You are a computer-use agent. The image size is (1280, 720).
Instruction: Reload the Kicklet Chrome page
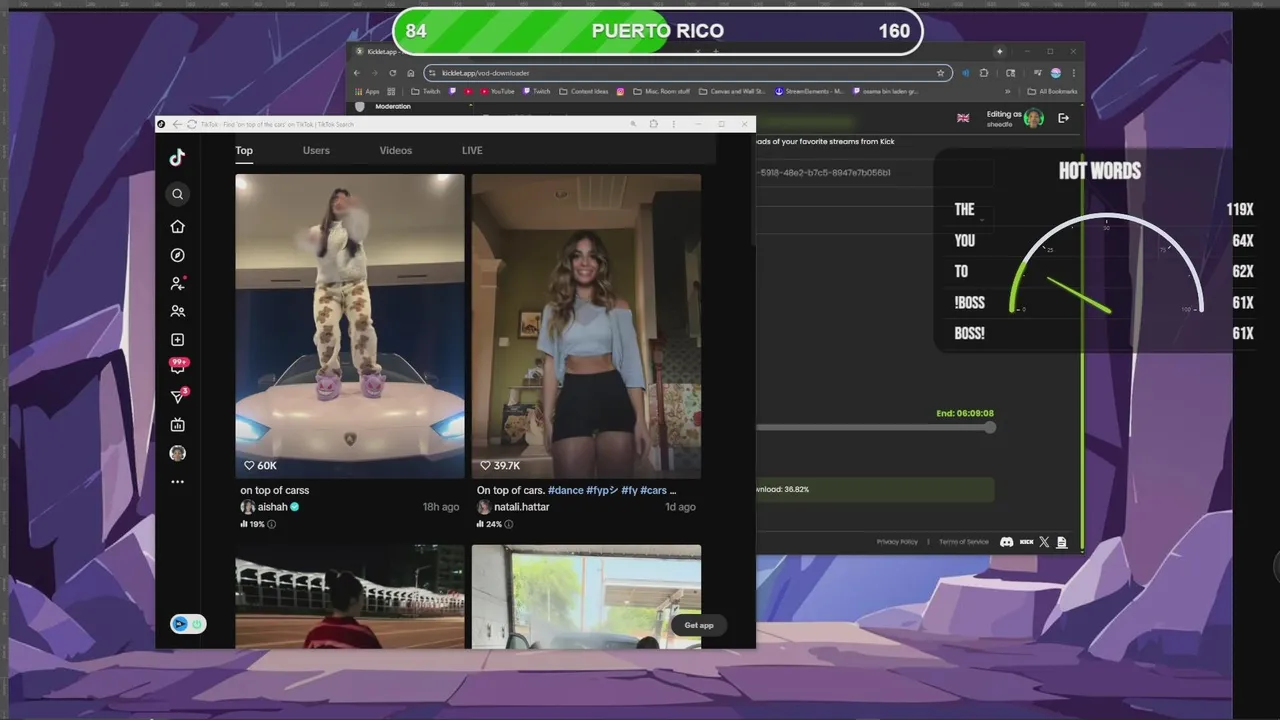coord(393,73)
